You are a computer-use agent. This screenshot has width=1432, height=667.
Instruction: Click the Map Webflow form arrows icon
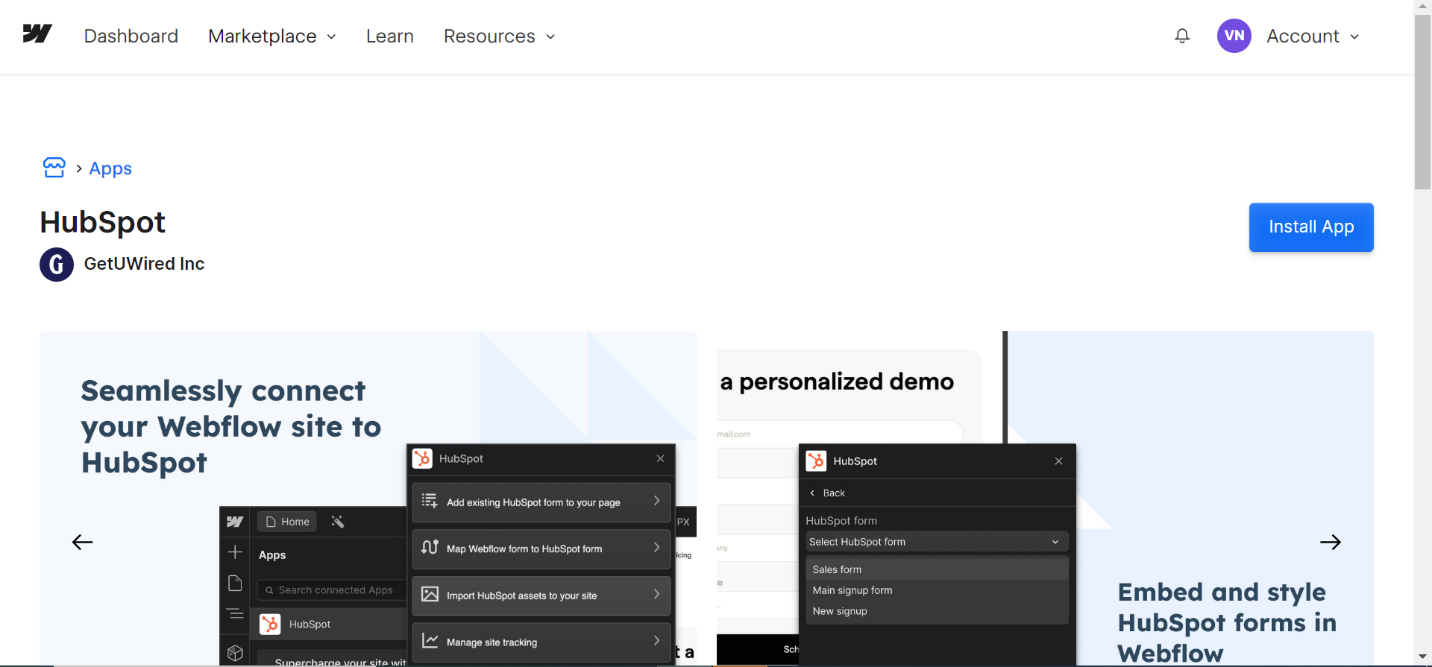[x=430, y=547]
